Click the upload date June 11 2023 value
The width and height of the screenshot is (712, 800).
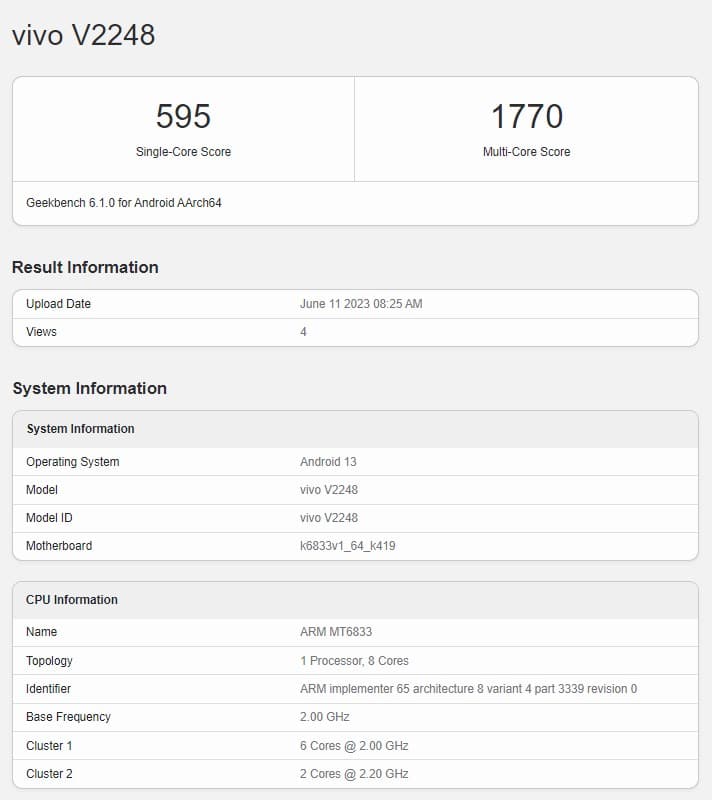pos(361,304)
